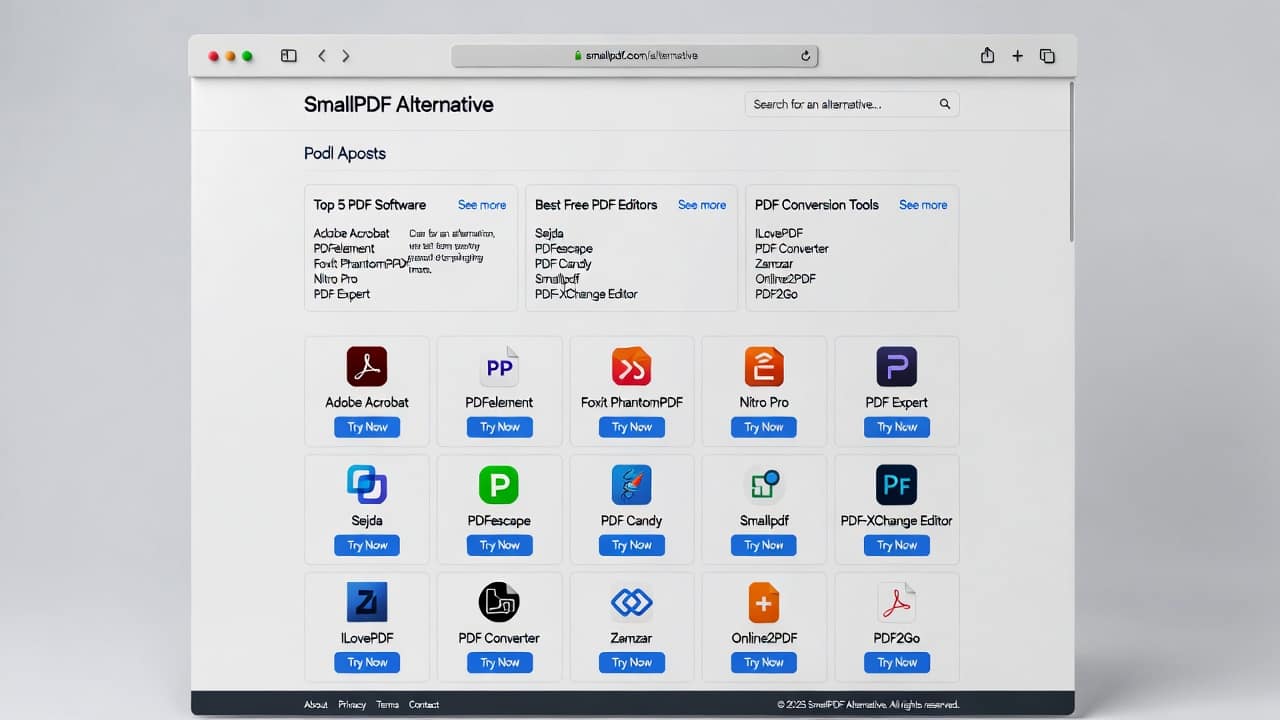The width and height of the screenshot is (1280, 720).
Task: Click the PDF Candy app icon
Action: coord(632,485)
